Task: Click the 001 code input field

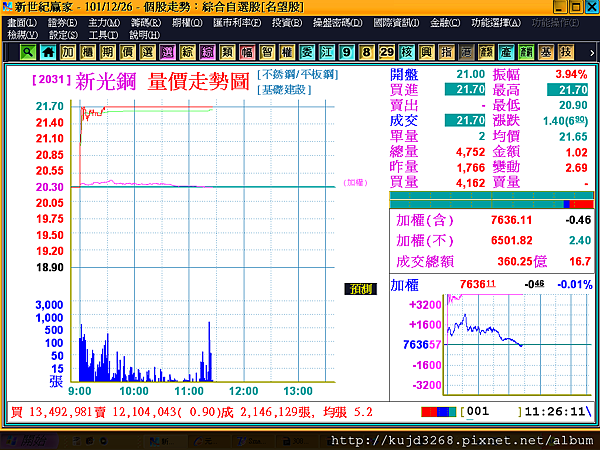Action: [x=491, y=412]
